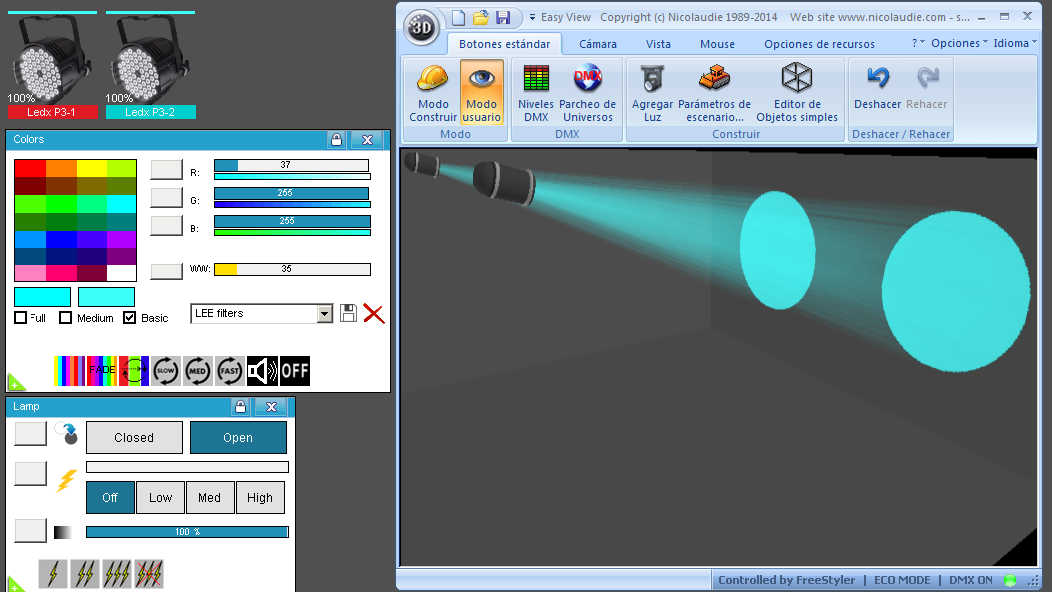Select MED rotation speed macro

click(197, 371)
